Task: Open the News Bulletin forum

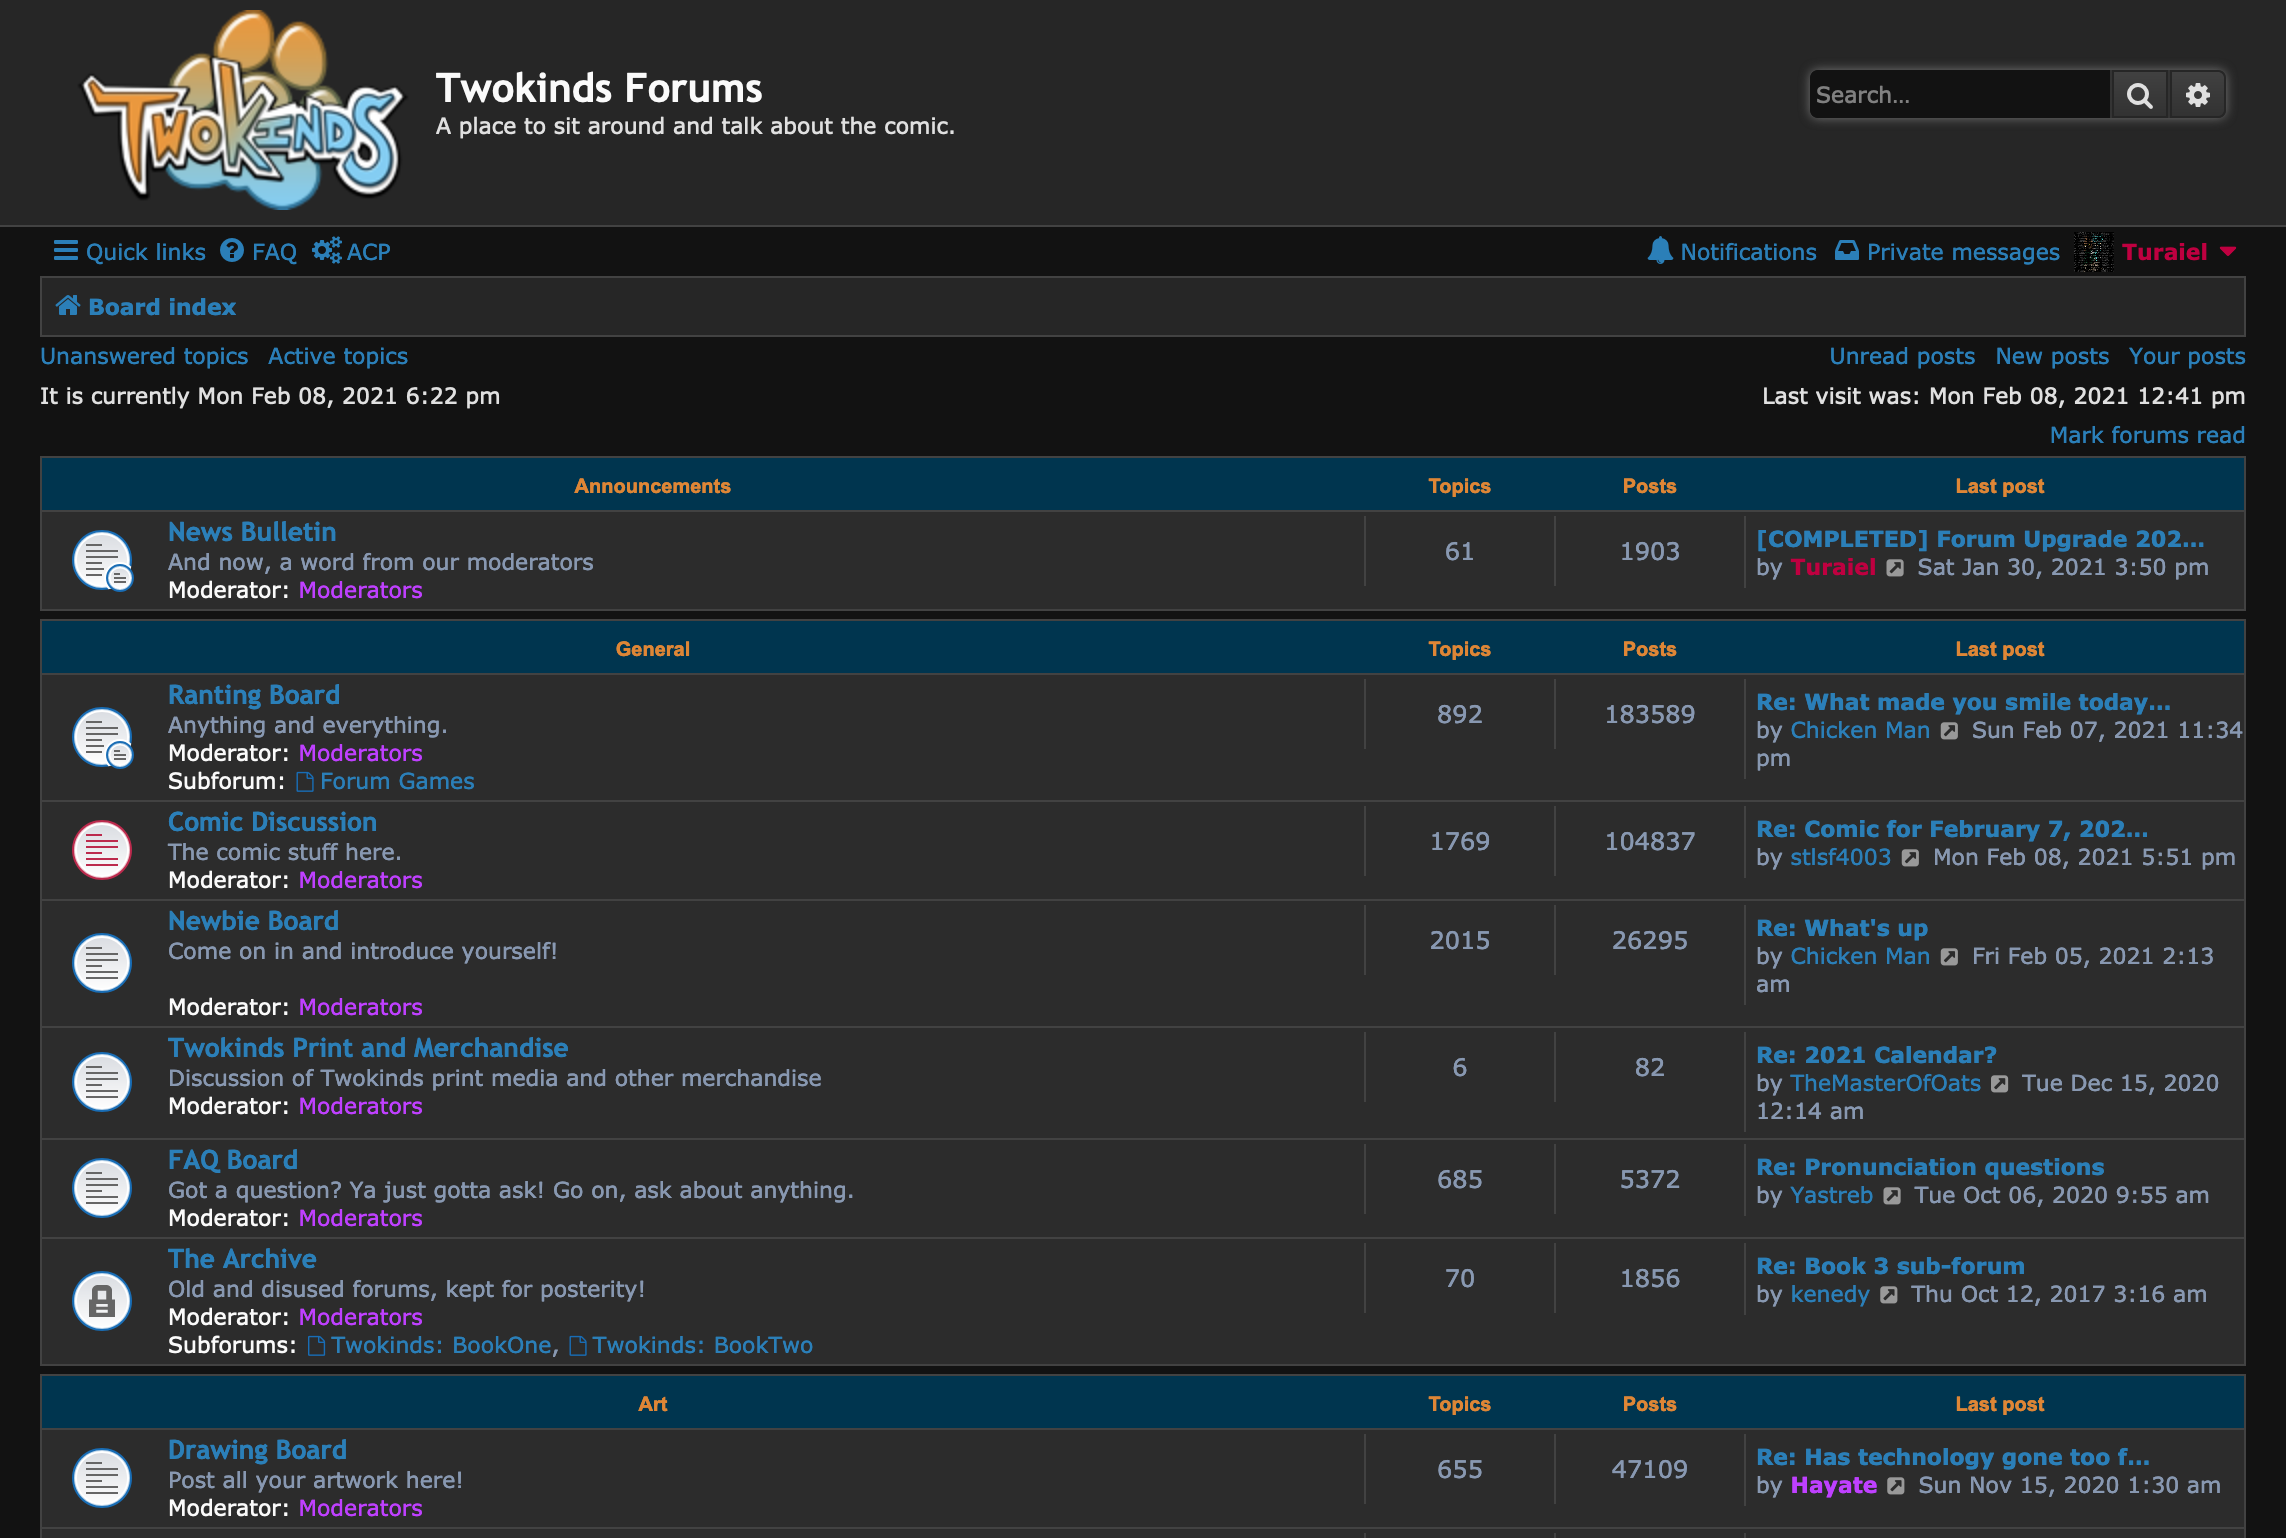Action: click(252, 532)
